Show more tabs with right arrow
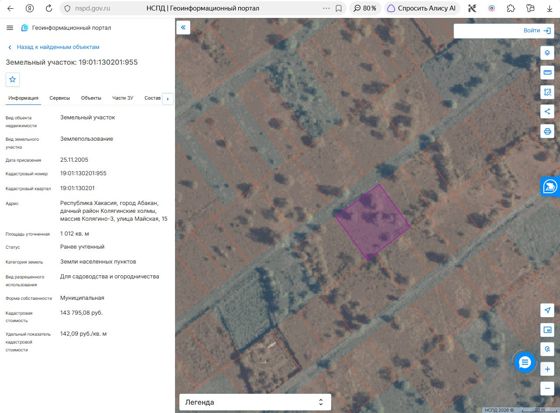Viewport: 560px width, 413px height. 168,99
